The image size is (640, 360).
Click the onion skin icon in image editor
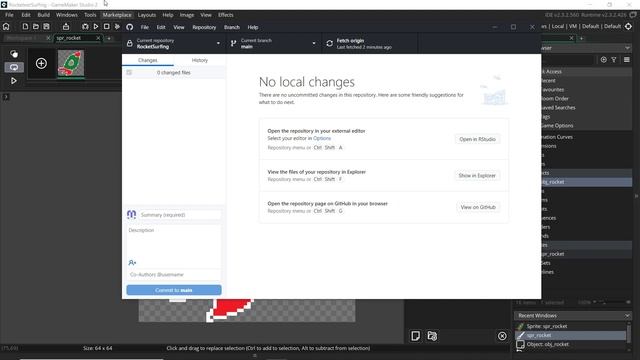tap(14, 54)
